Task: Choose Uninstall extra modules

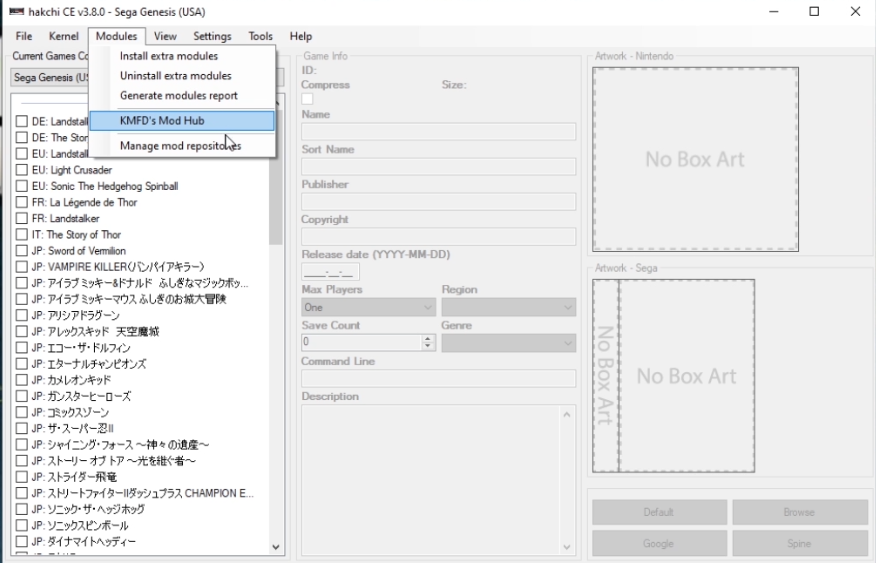Action: [182, 75]
